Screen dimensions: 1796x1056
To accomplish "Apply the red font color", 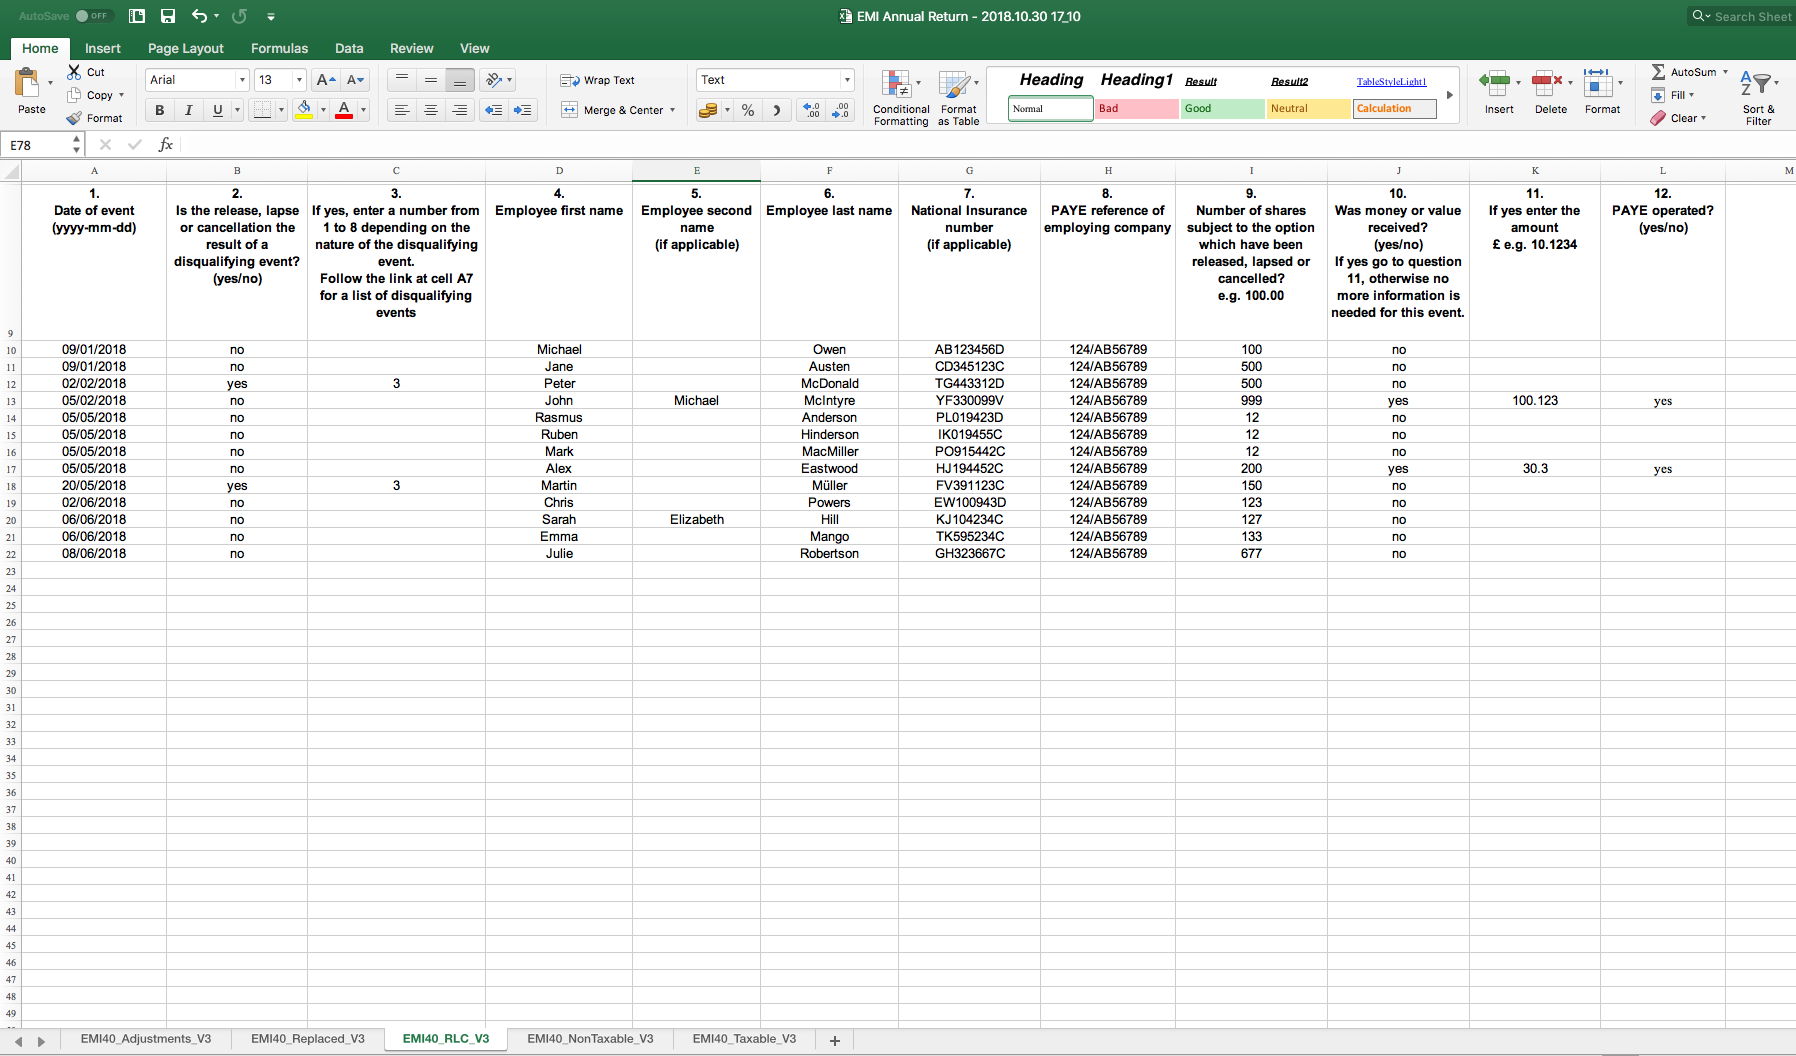I will [344, 110].
